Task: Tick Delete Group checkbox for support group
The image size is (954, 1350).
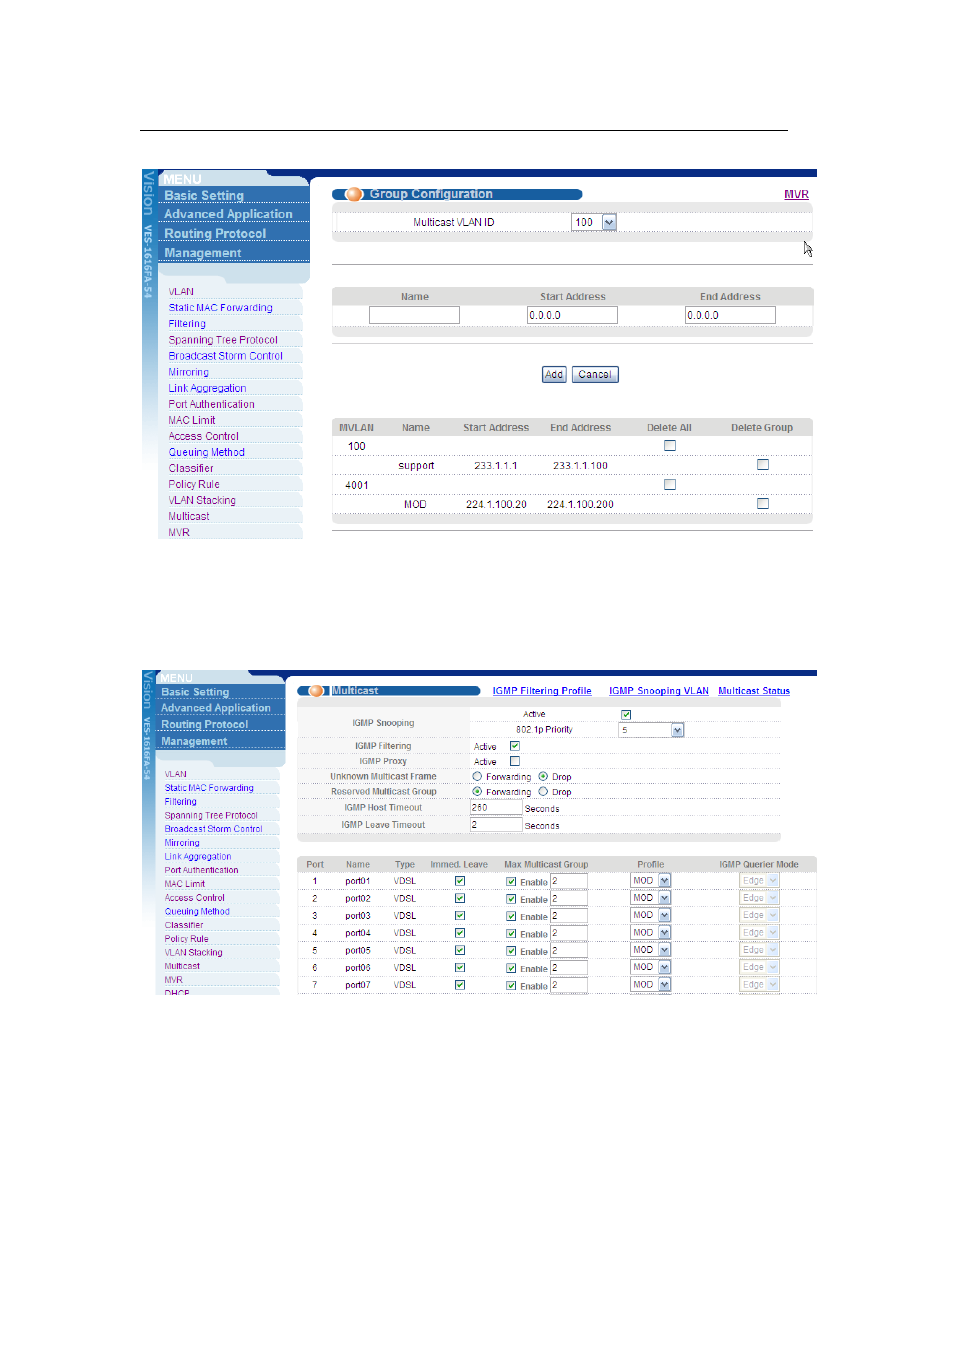Action: point(763,465)
